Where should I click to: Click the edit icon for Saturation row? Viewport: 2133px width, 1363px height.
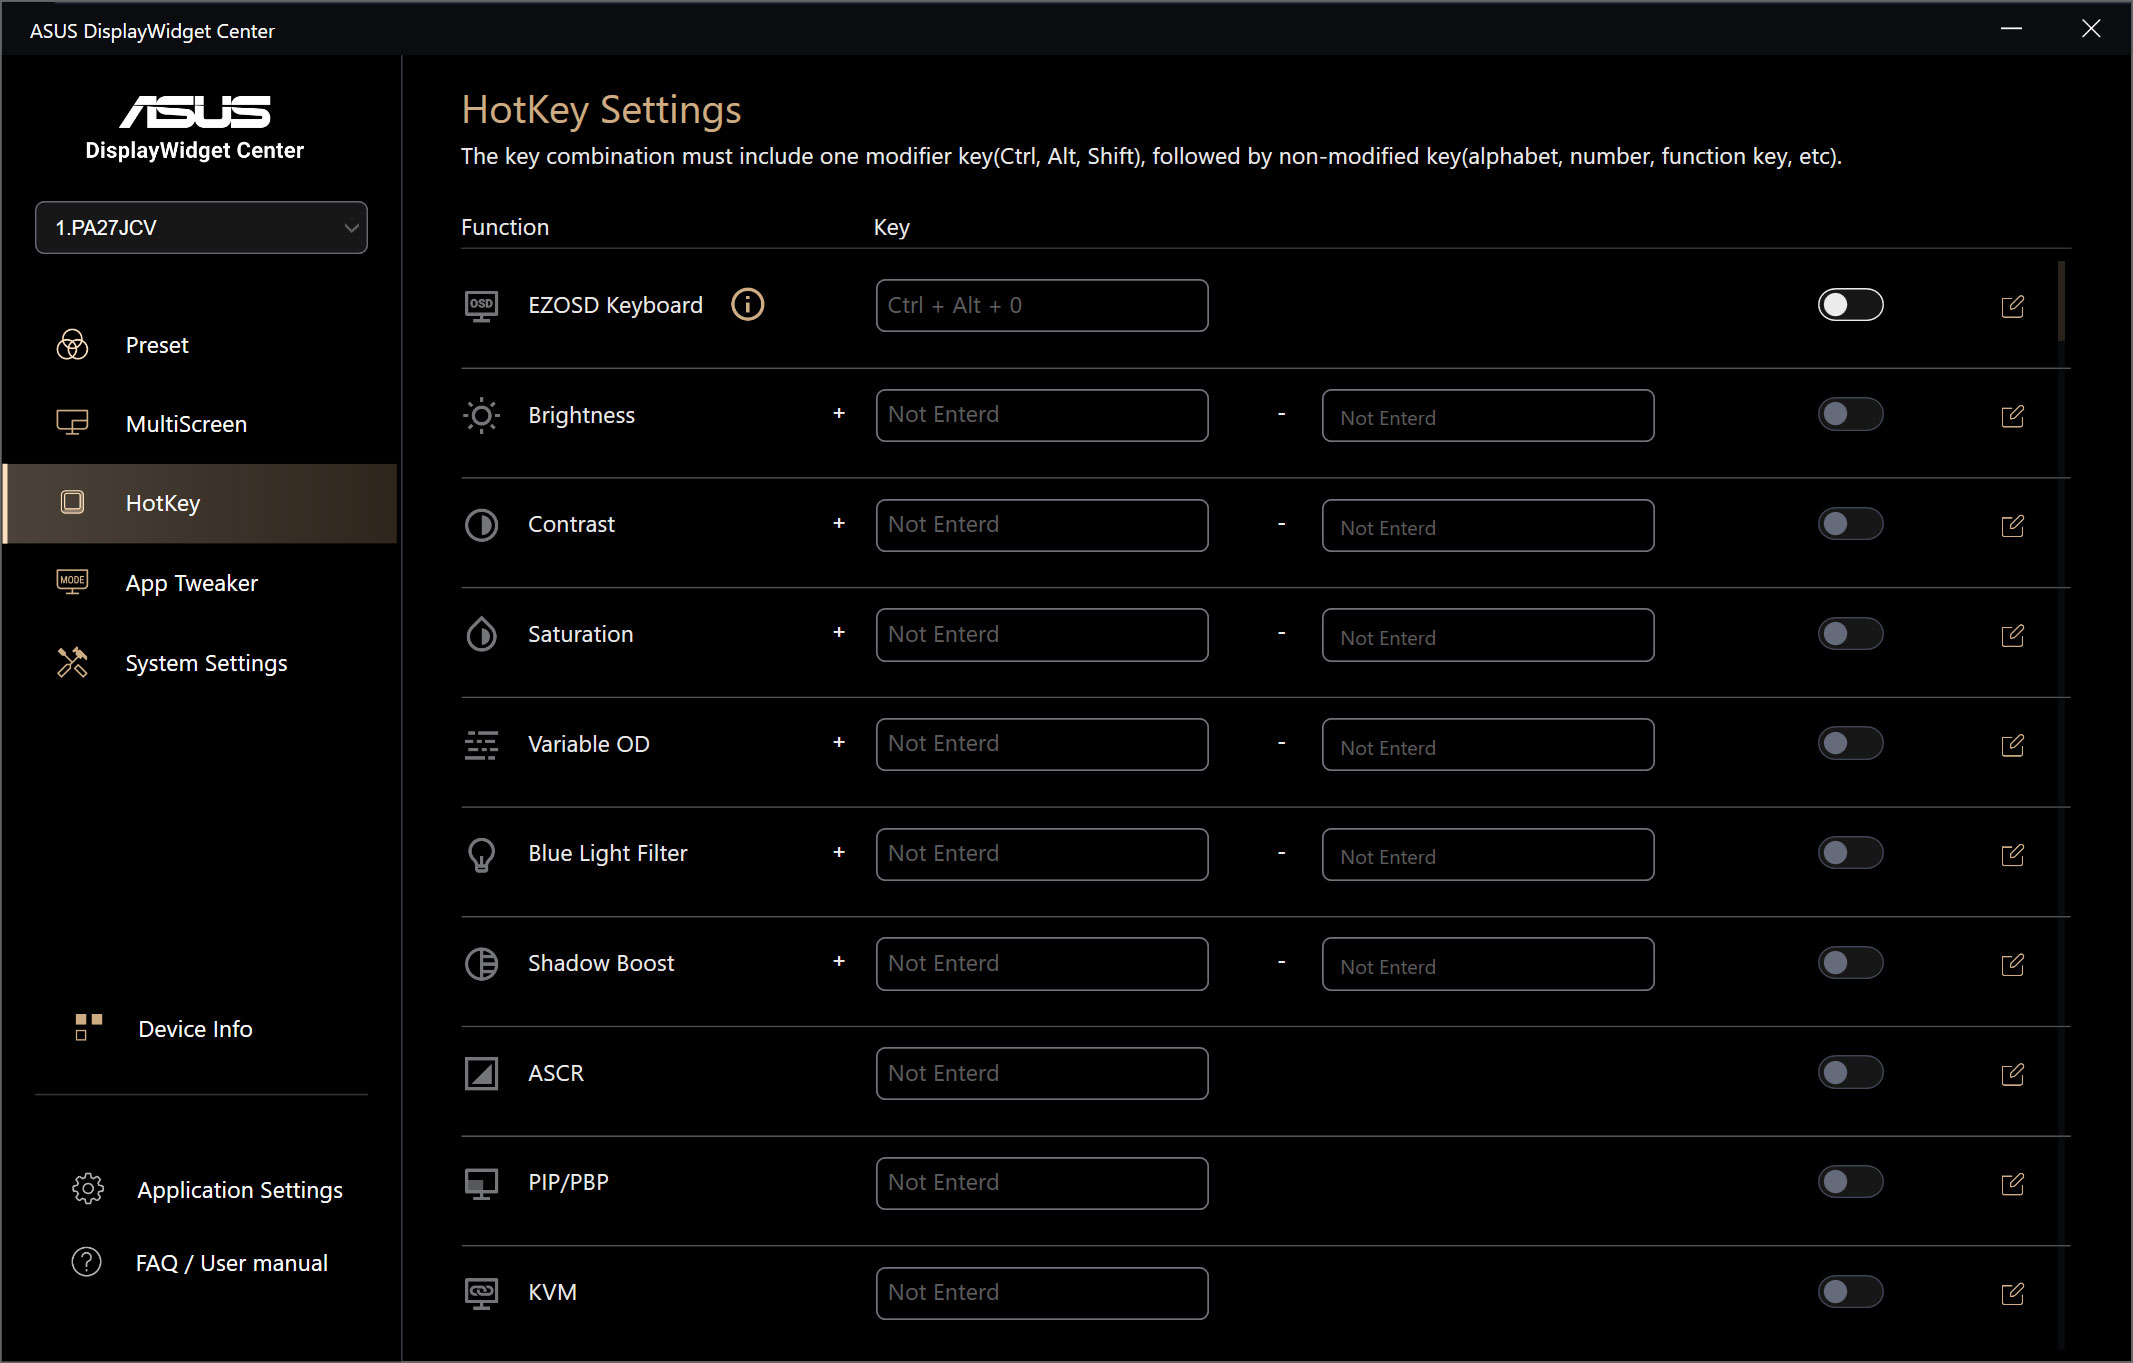click(x=2012, y=635)
